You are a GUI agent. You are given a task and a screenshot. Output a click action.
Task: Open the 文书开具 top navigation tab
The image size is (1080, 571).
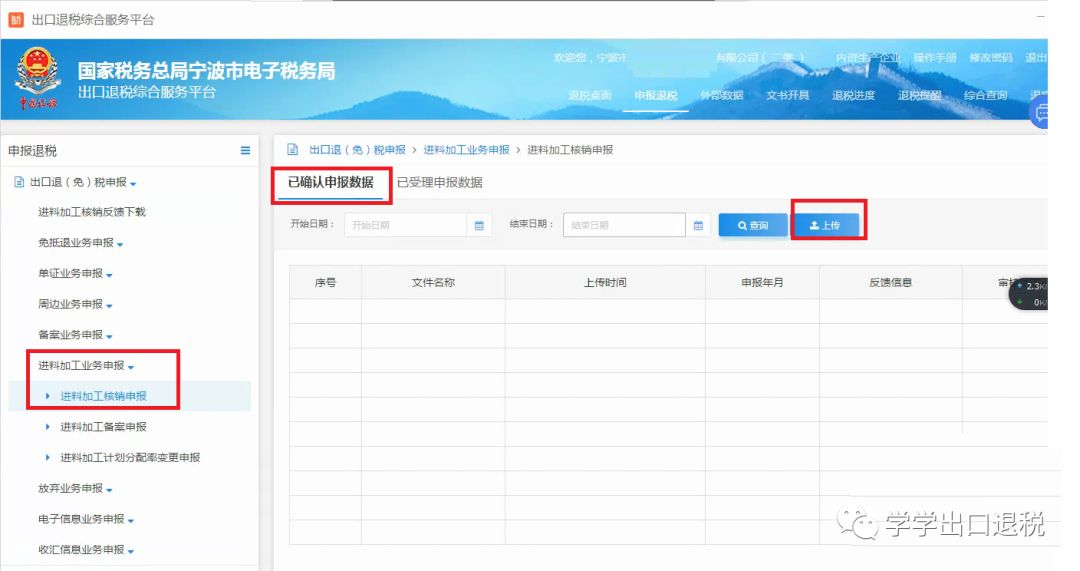tap(787, 96)
